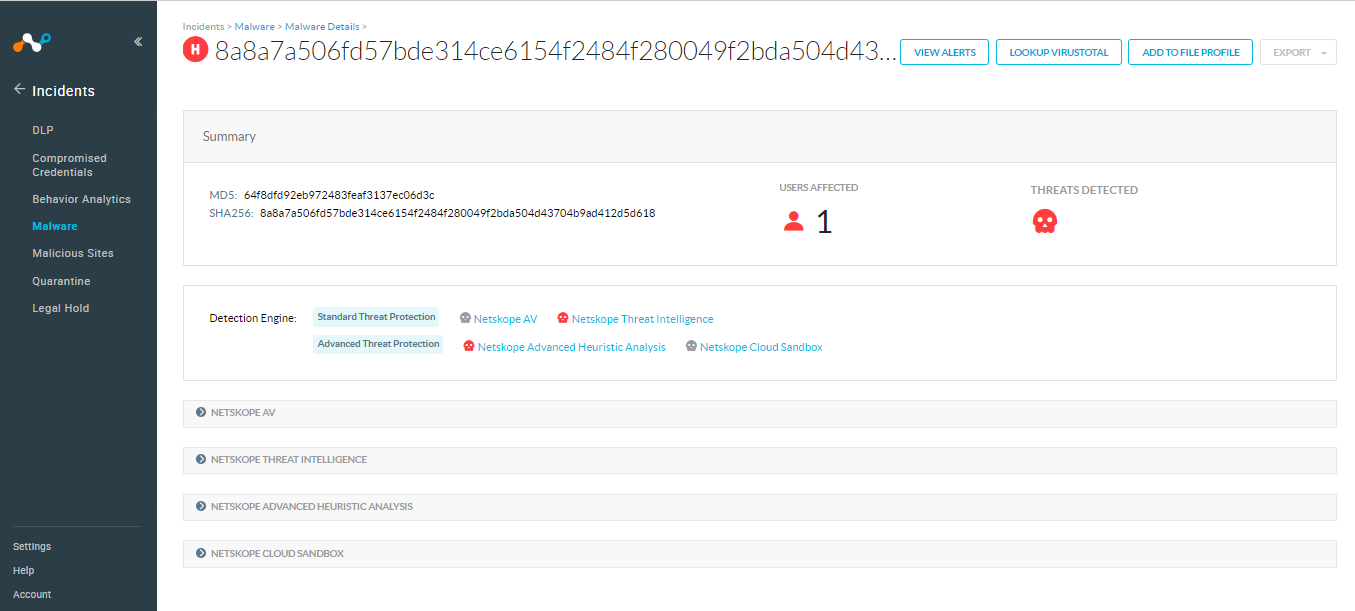1355x611 pixels.
Task: Click the skull icon beside Netskope Advanced Heuristic Analysis
Action: (x=468, y=346)
